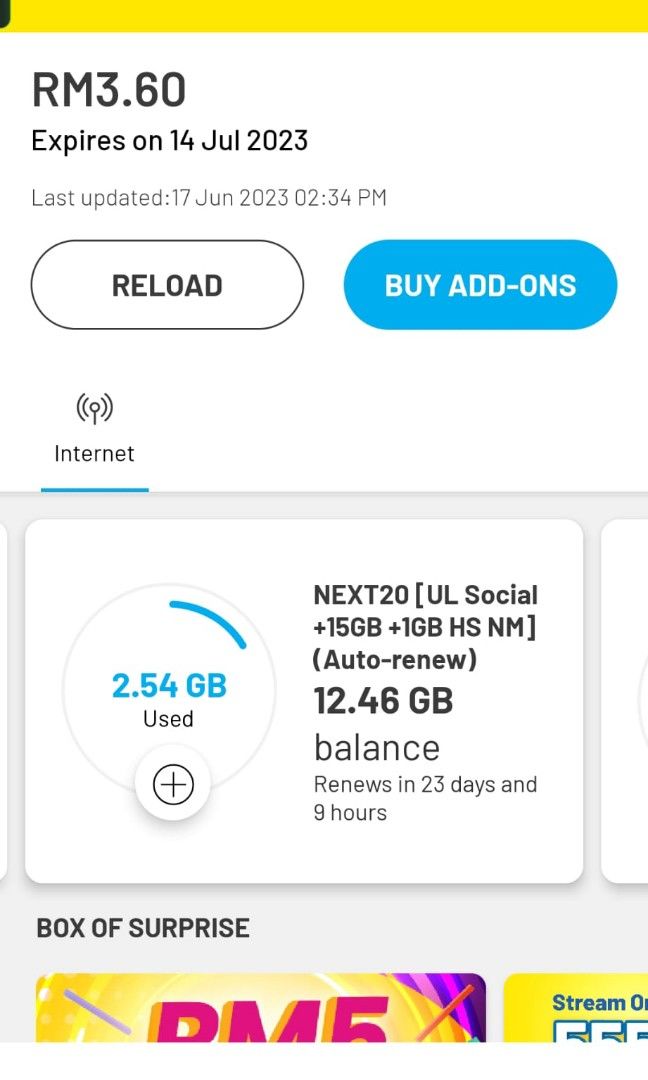Tap the Internet antenna signal icon

click(94, 408)
